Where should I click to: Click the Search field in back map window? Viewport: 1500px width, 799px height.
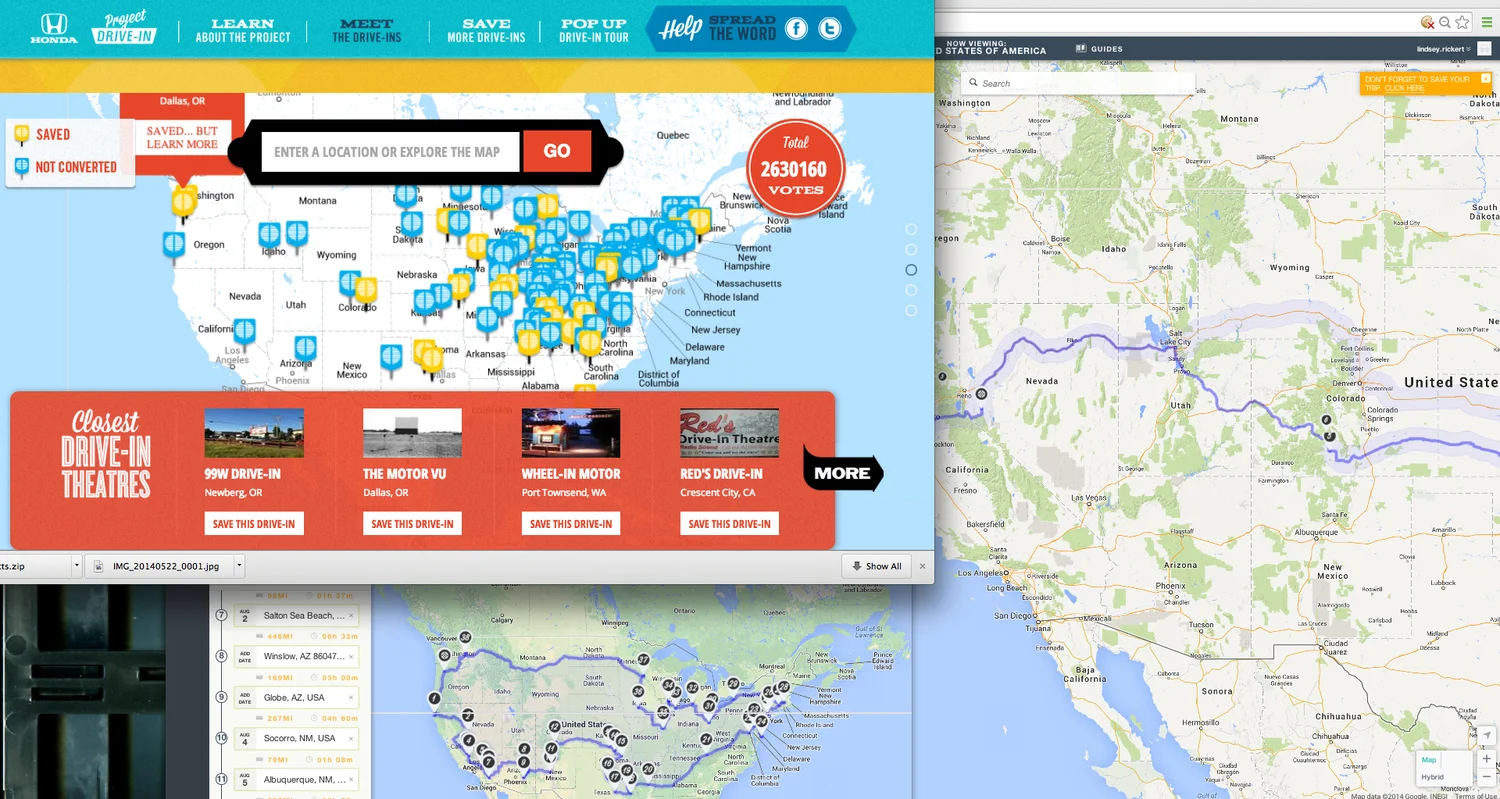(1078, 83)
